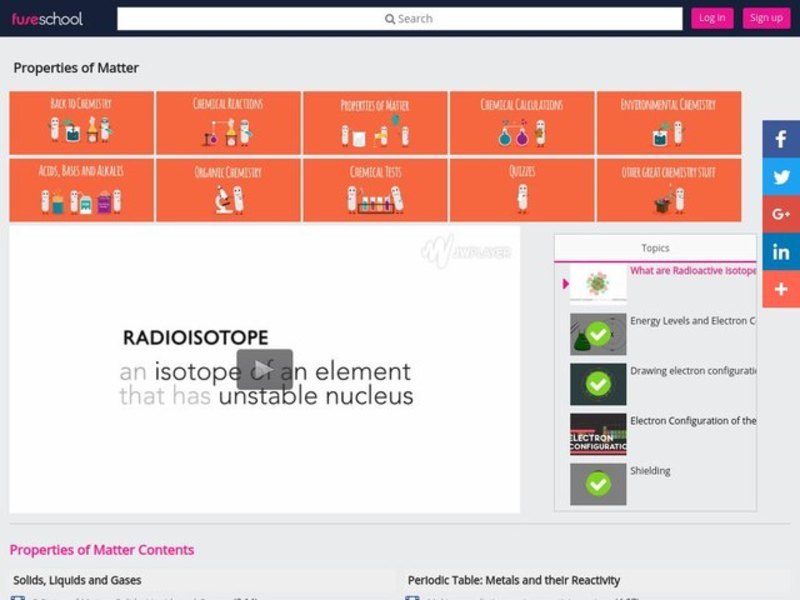Open What are Radioactive Isotopes topic link

click(x=691, y=271)
